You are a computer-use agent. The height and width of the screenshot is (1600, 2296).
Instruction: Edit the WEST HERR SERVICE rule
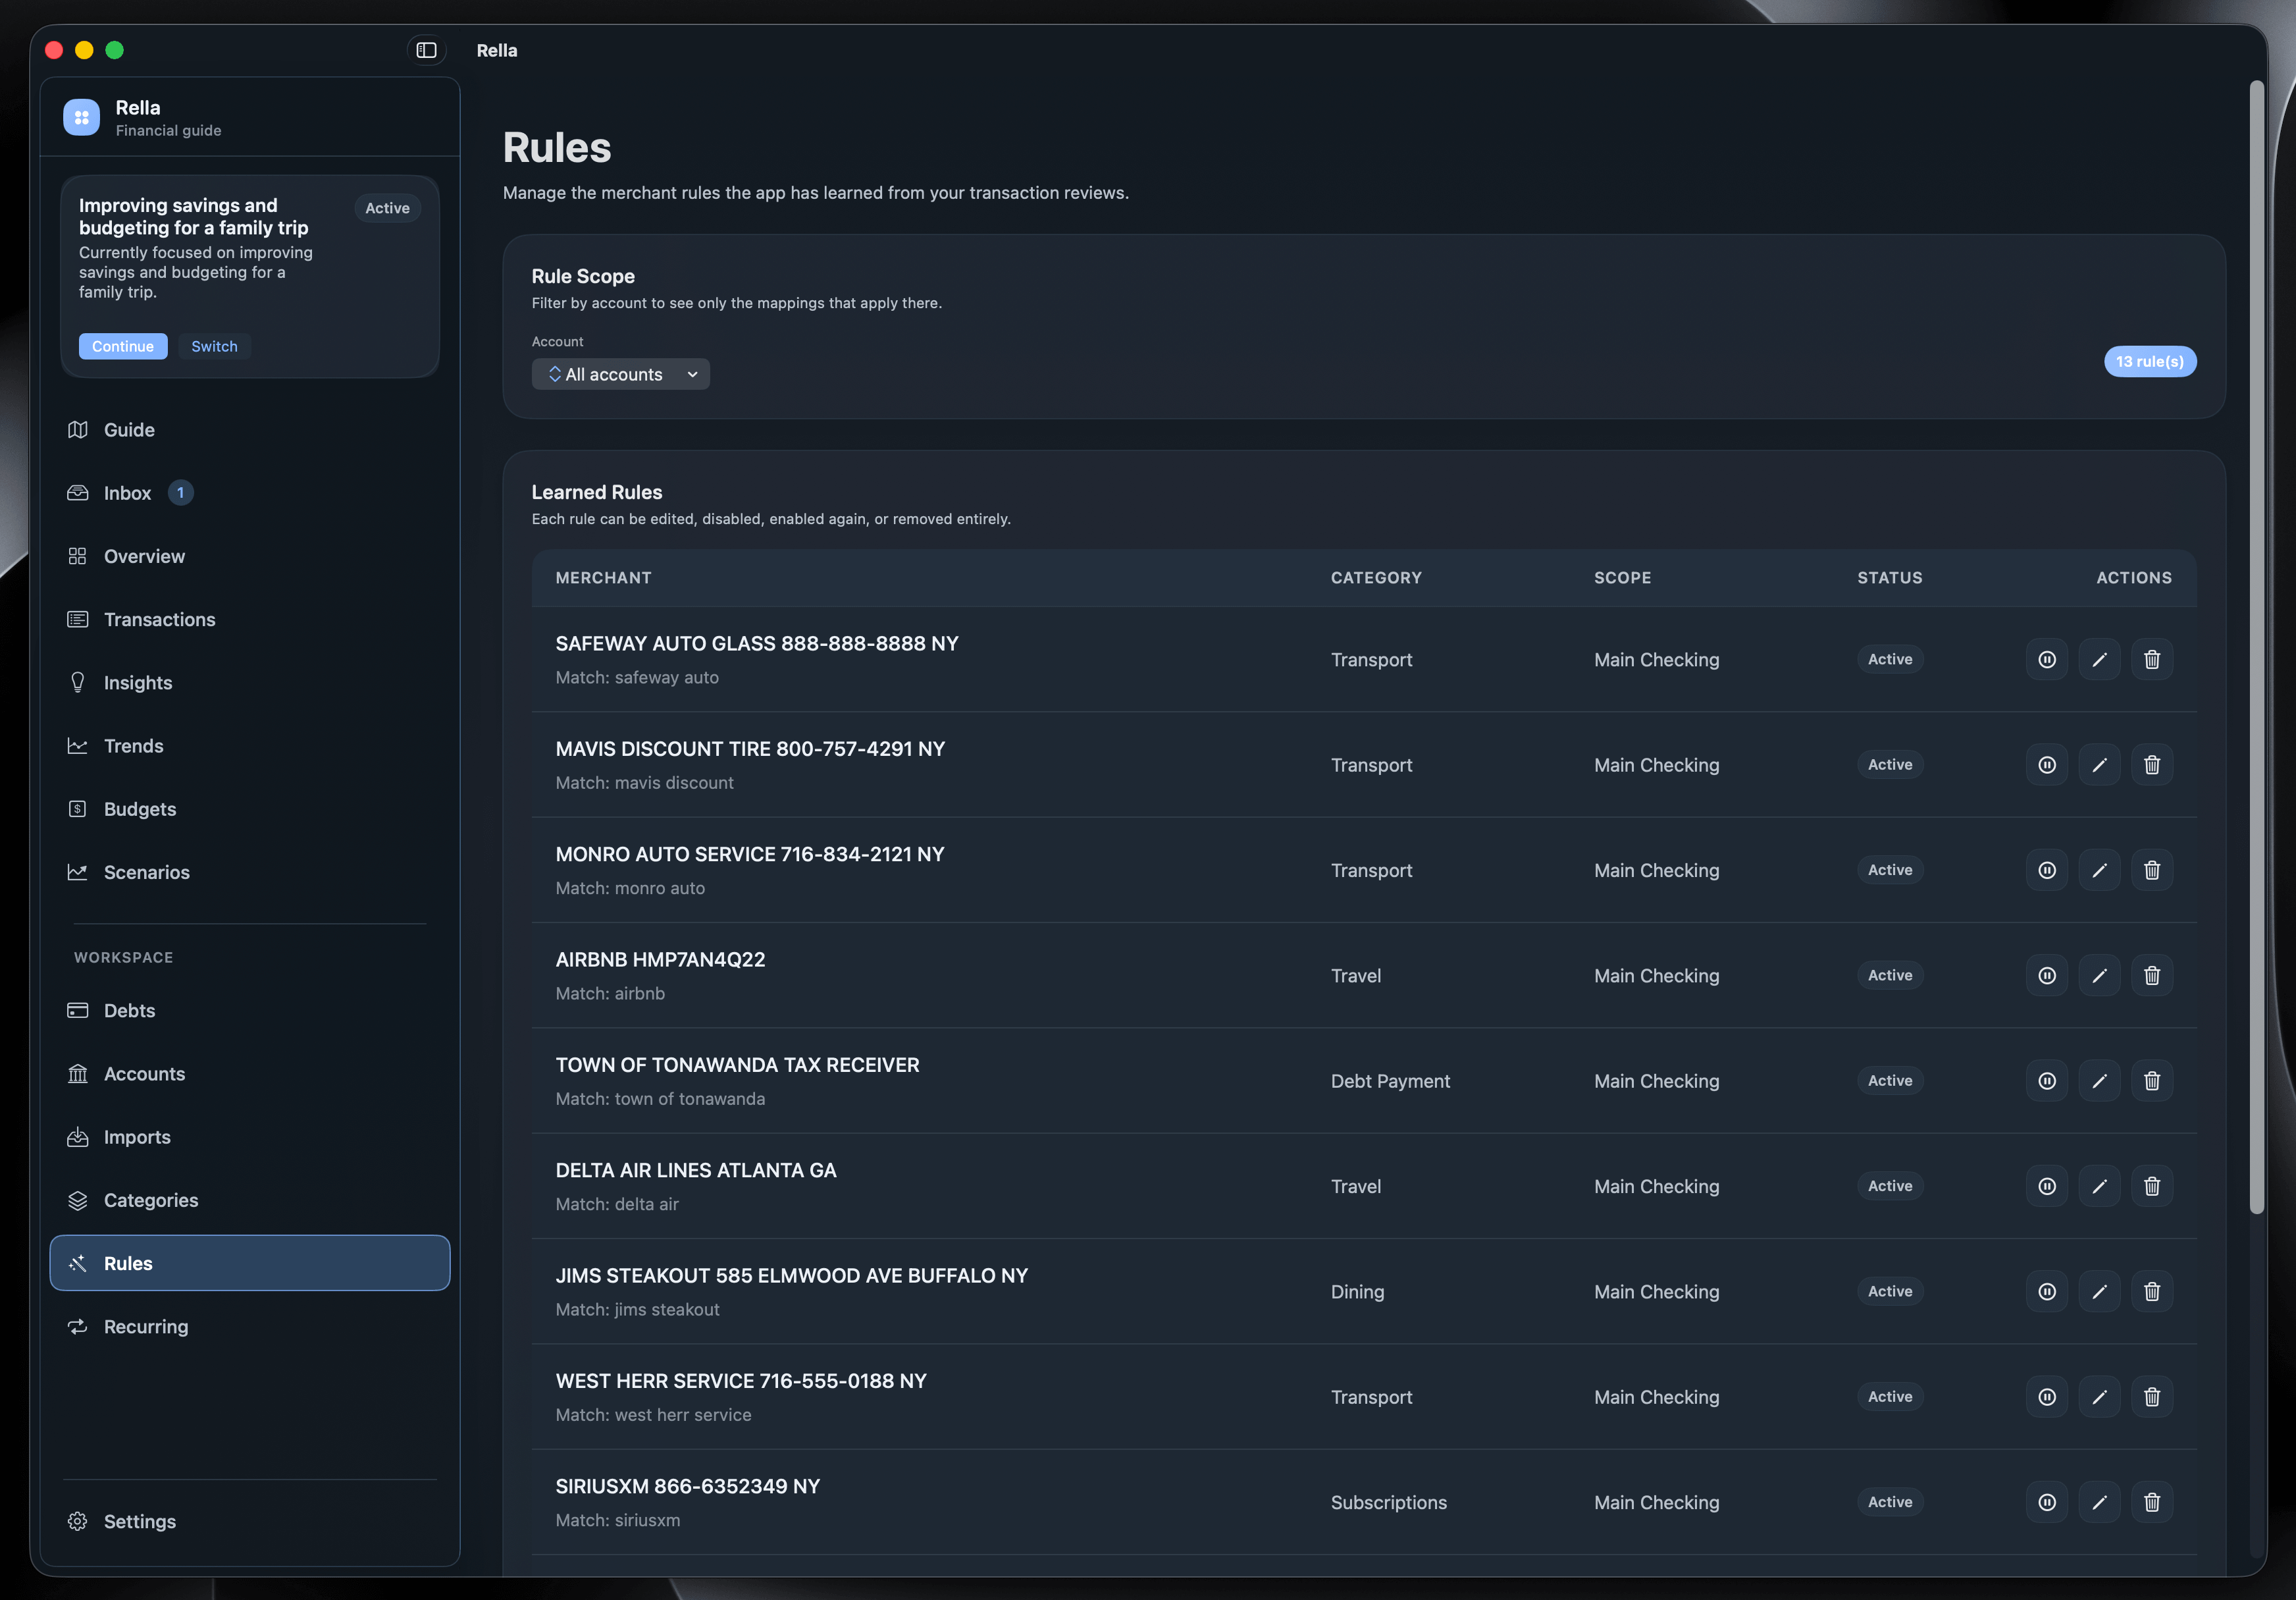tap(2099, 1397)
